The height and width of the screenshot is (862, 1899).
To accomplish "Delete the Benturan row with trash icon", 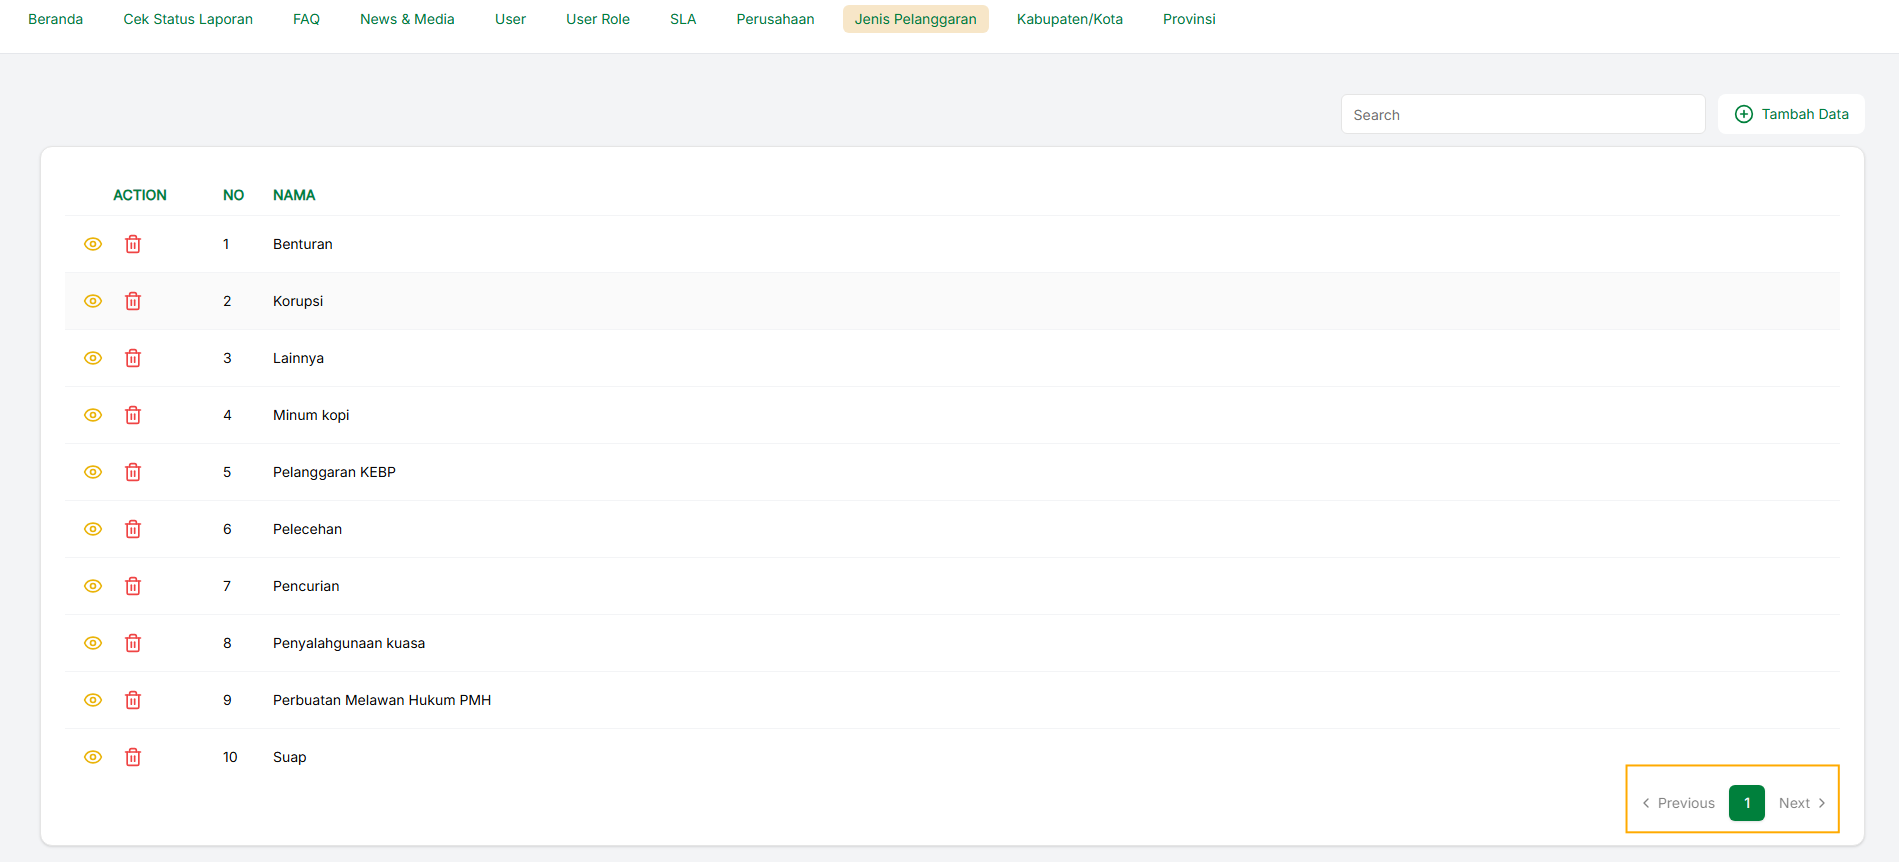I will (133, 244).
